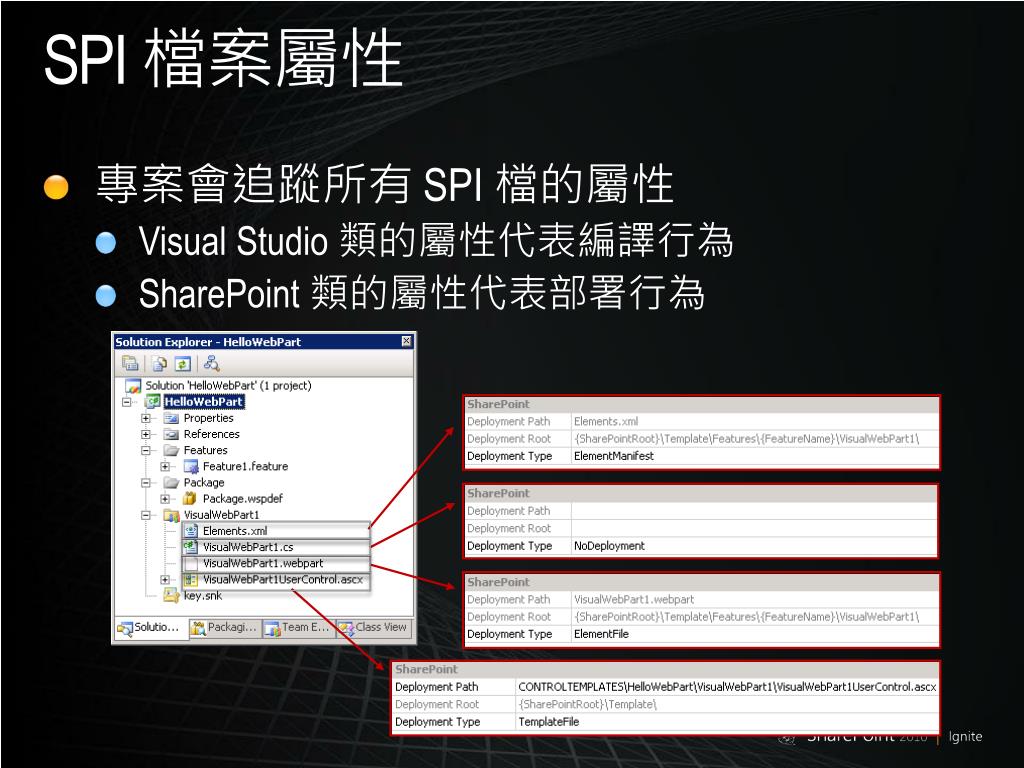The height and width of the screenshot is (768, 1024).
Task: Click the Solution 'HelloWebPart' (1 project) label
Action: [x=229, y=386]
